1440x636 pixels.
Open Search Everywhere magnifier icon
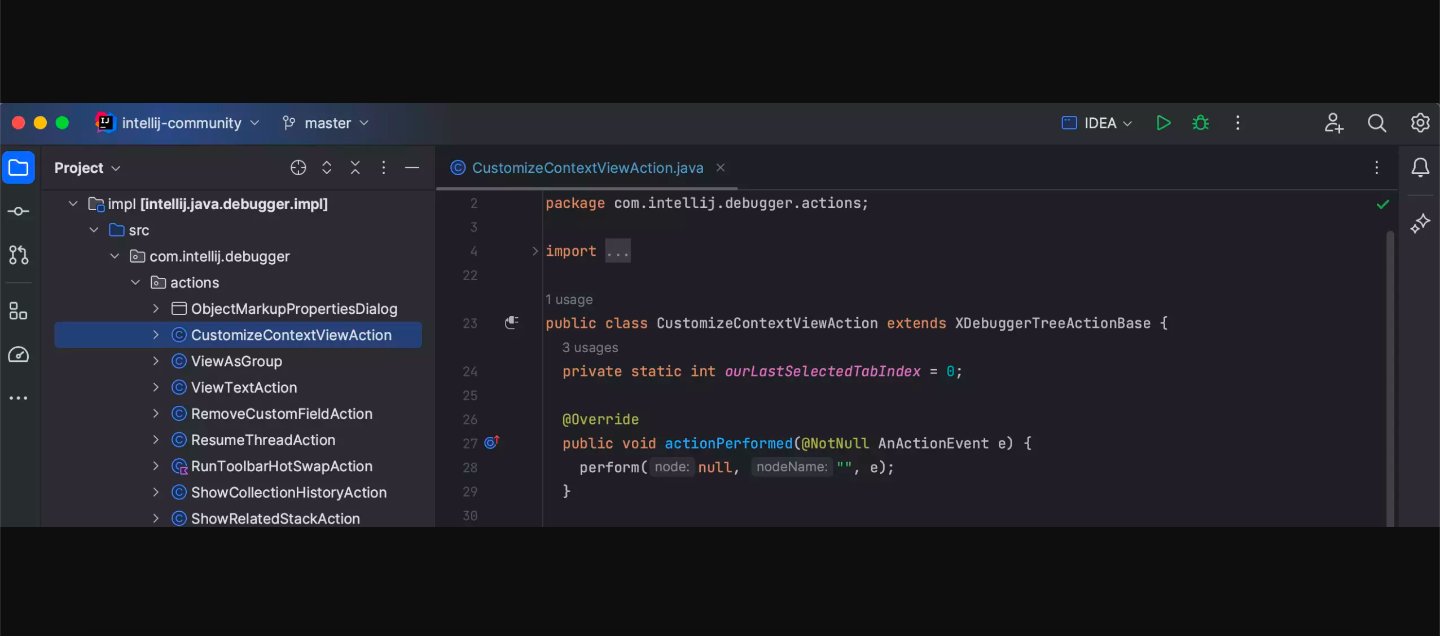point(1377,123)
